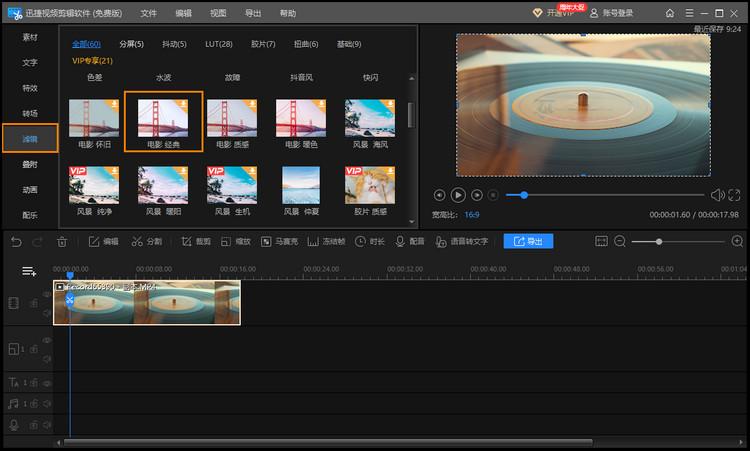Open 语音转文字 speech-to-text tool
The image size is (750, 451).
point(462,242)
